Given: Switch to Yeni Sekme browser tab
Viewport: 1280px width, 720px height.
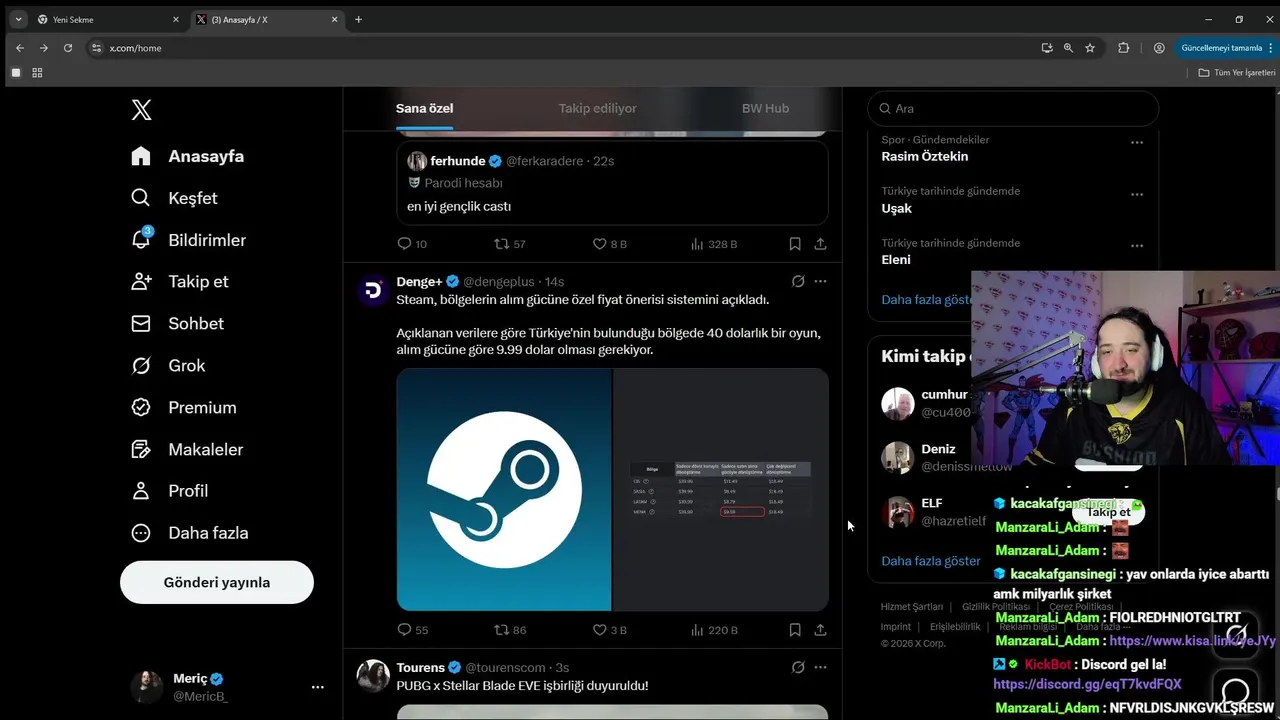Looking at the screenshot, I should pos(108,19).
